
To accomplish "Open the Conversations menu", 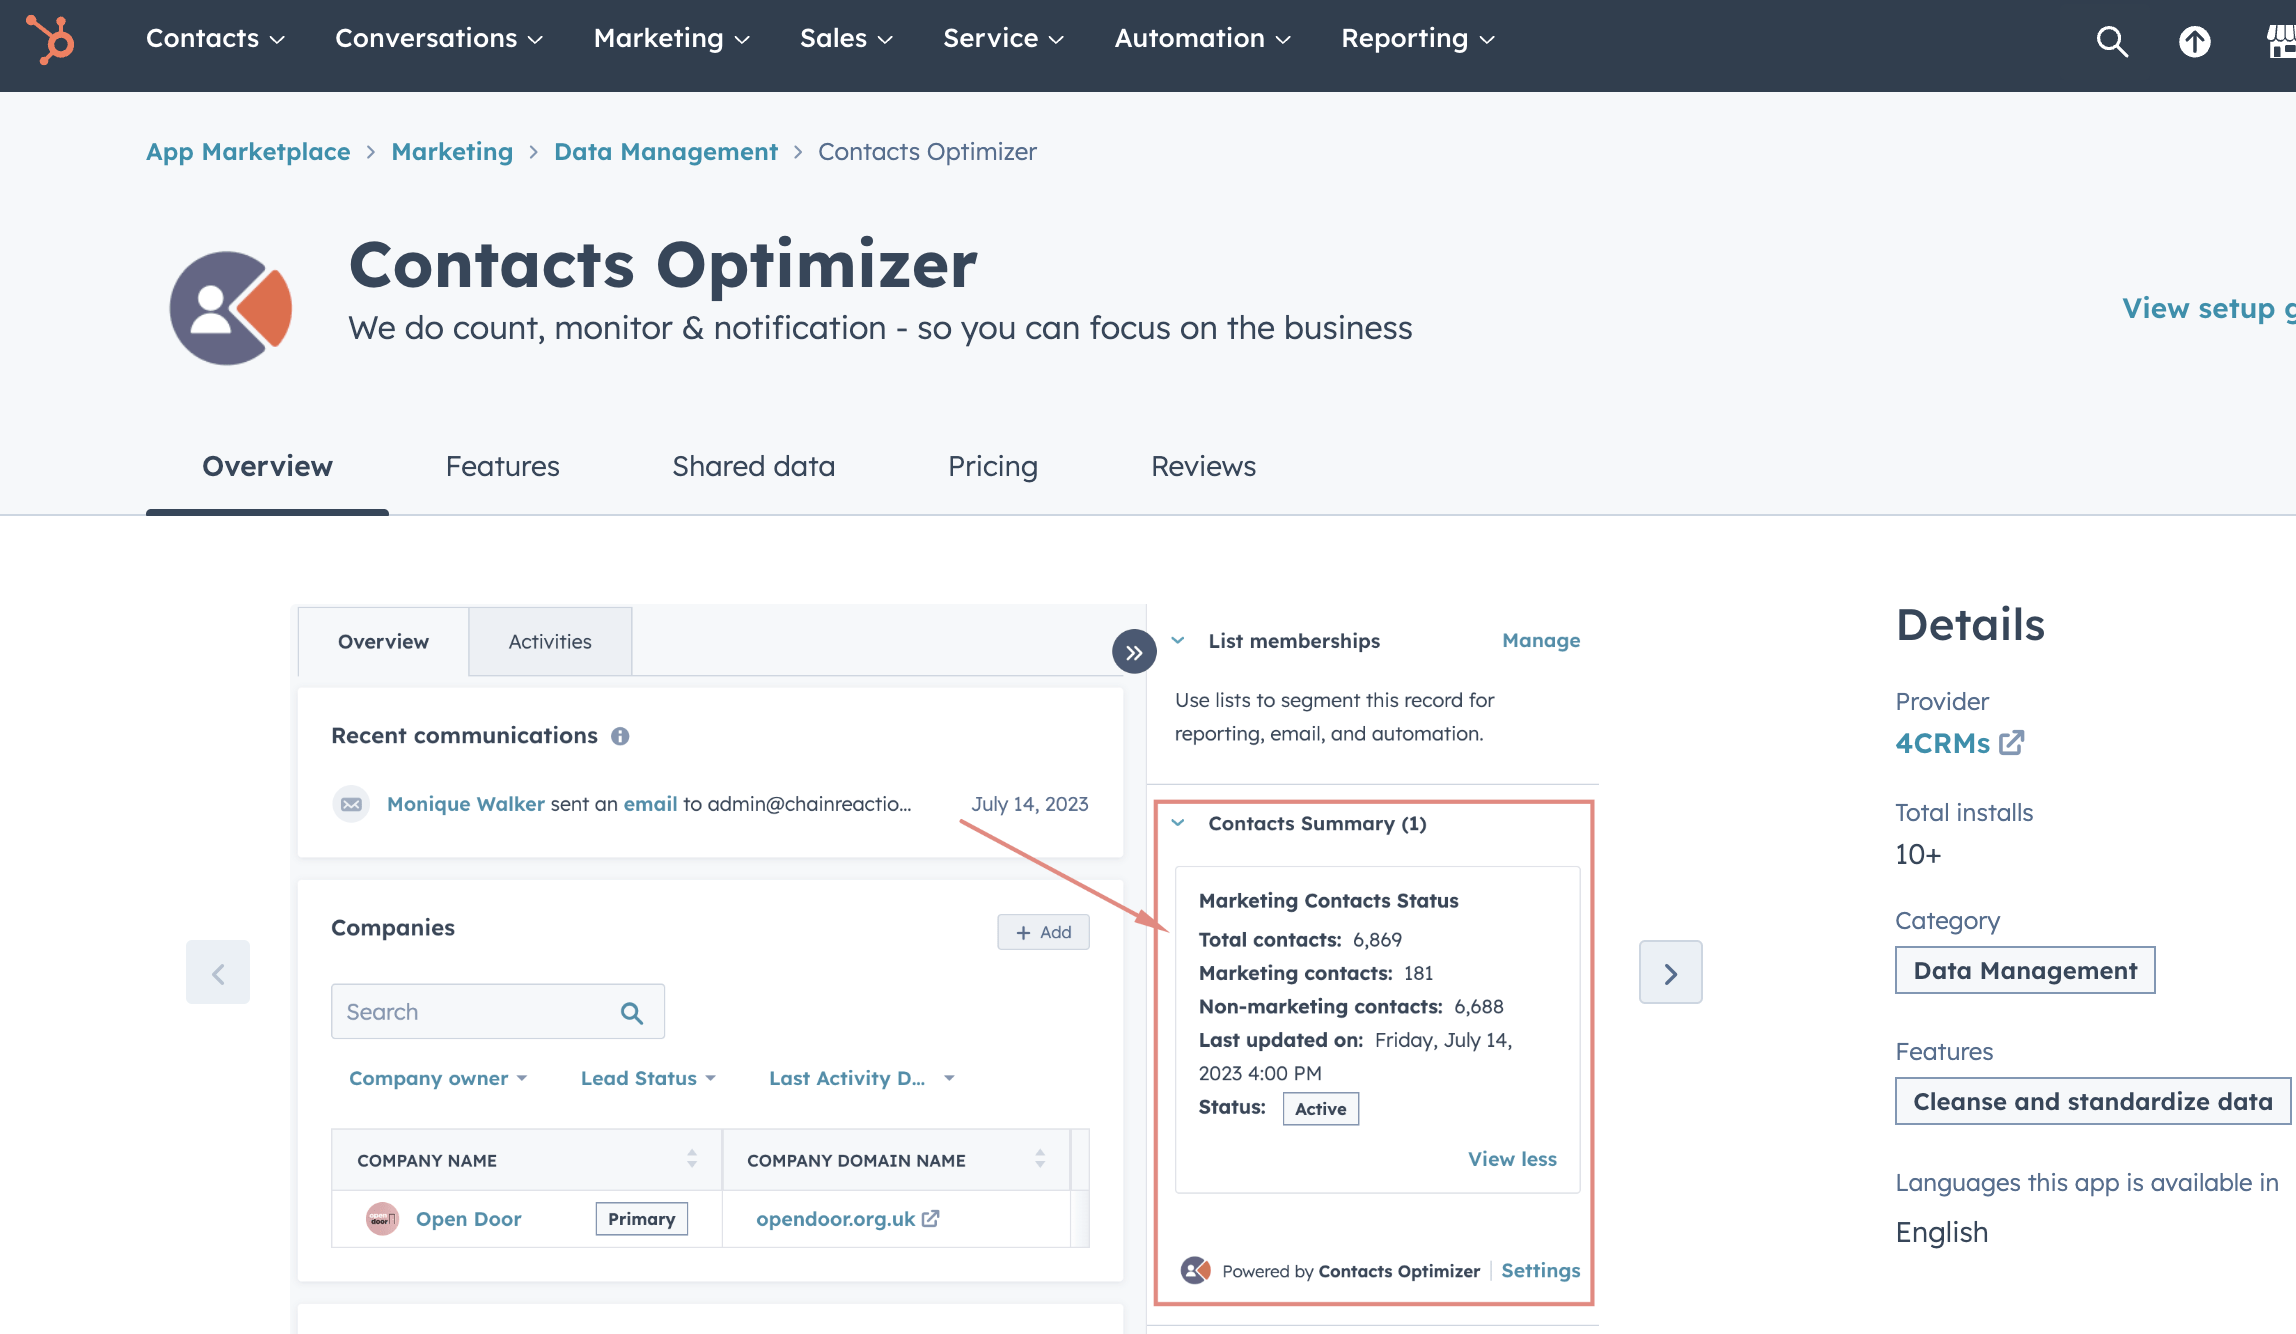I will pyautogui.click(x=439, y=38).
